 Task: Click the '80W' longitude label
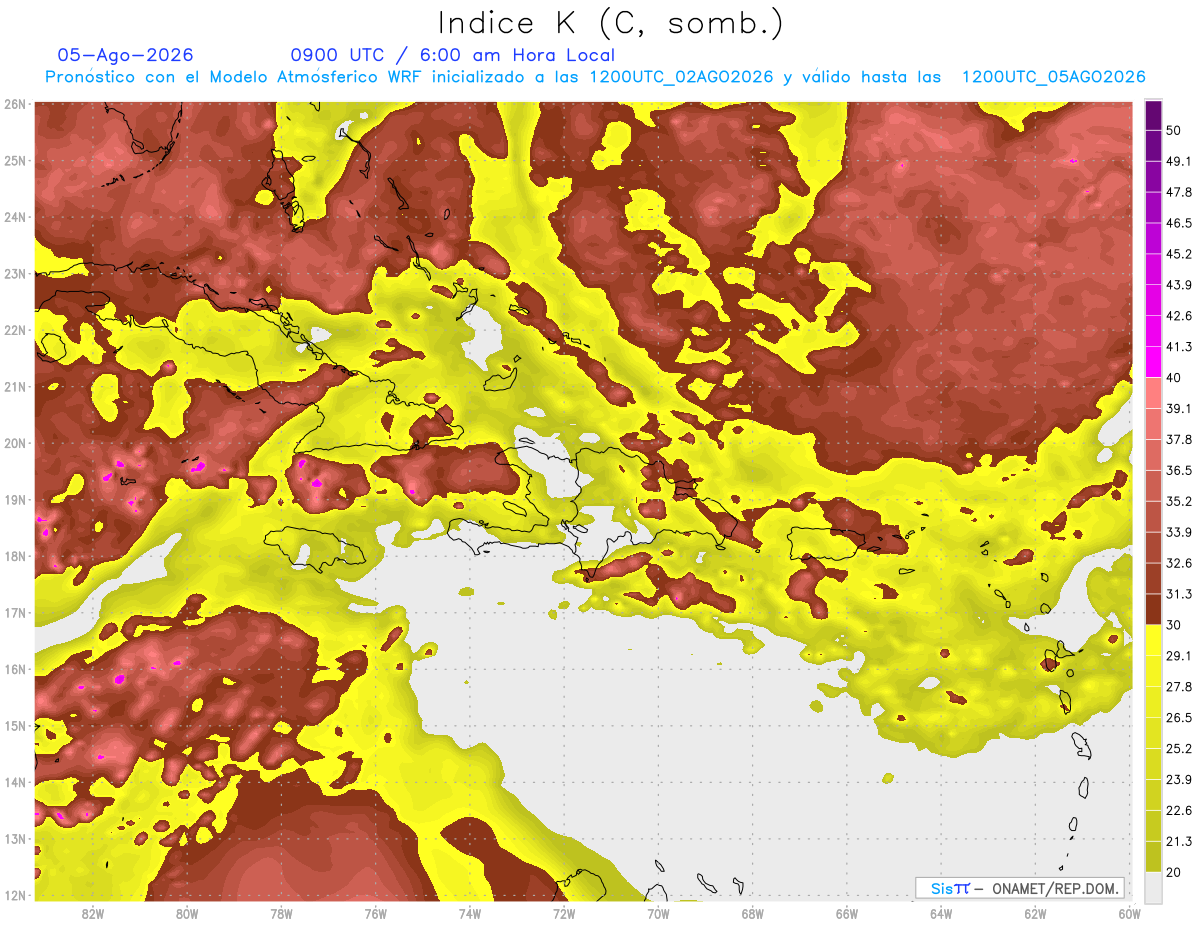[187, 914]
